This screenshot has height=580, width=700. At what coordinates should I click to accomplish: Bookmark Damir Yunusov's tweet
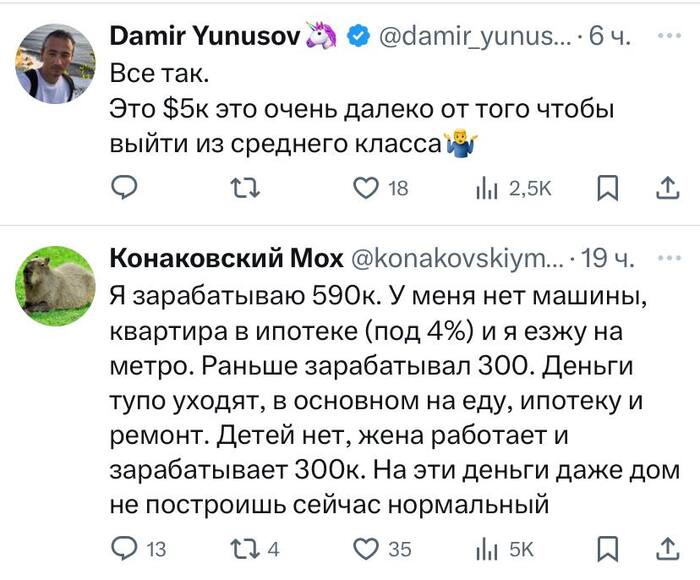point(607,187)
